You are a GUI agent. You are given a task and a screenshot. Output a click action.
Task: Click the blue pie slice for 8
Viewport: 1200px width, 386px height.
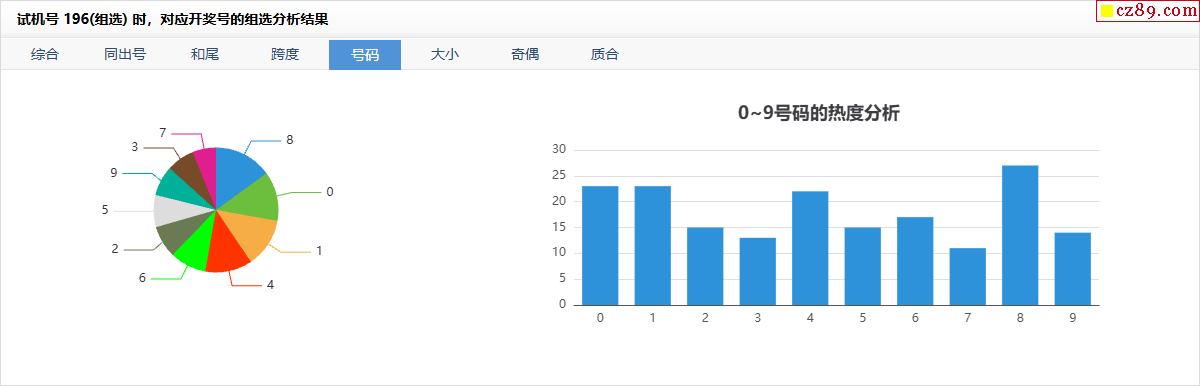click(238, 174)
